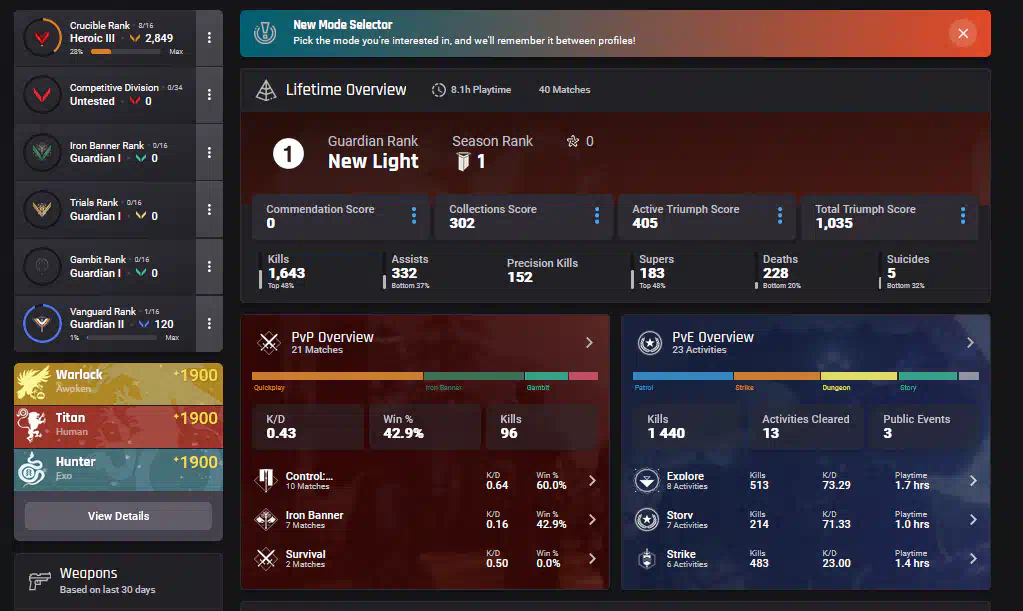
Task: Open Iron Banner Rank options menu
Action: (209, 152)
